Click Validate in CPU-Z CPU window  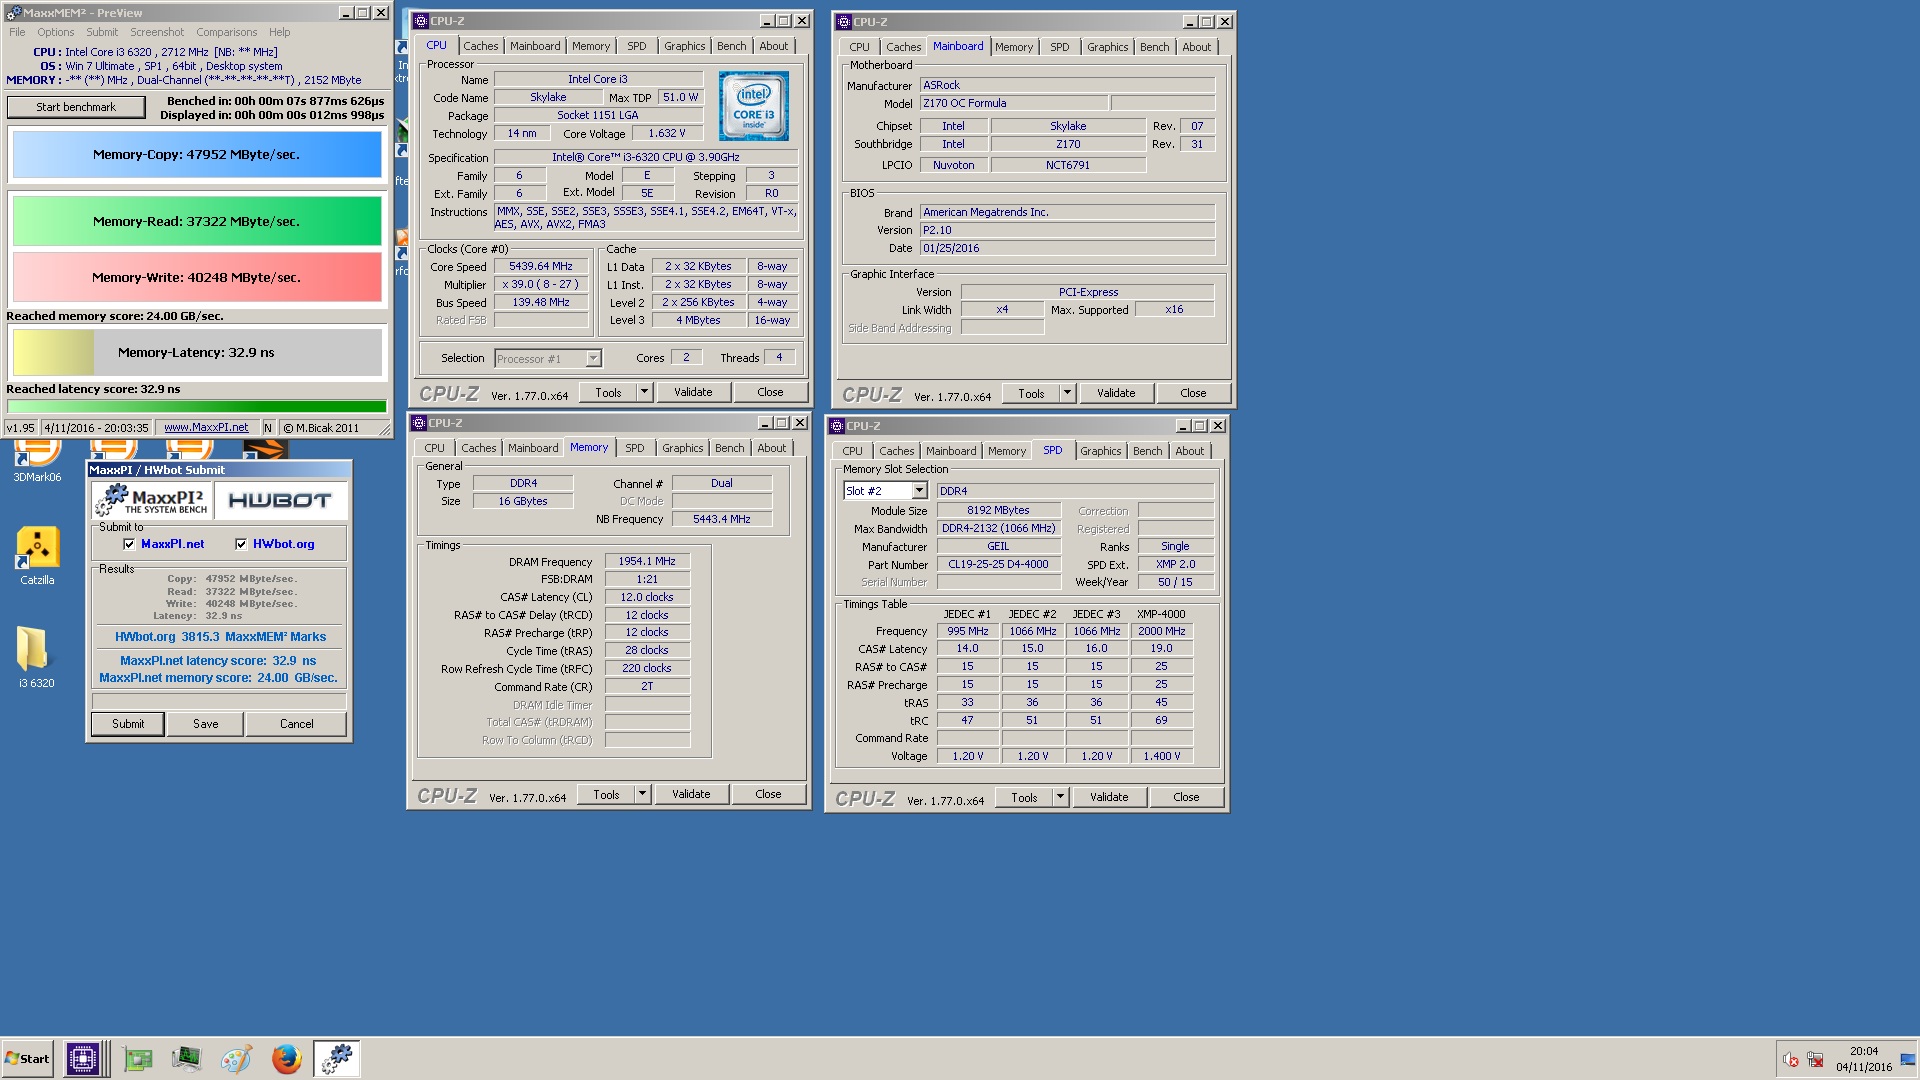click(x=693, y=392)
